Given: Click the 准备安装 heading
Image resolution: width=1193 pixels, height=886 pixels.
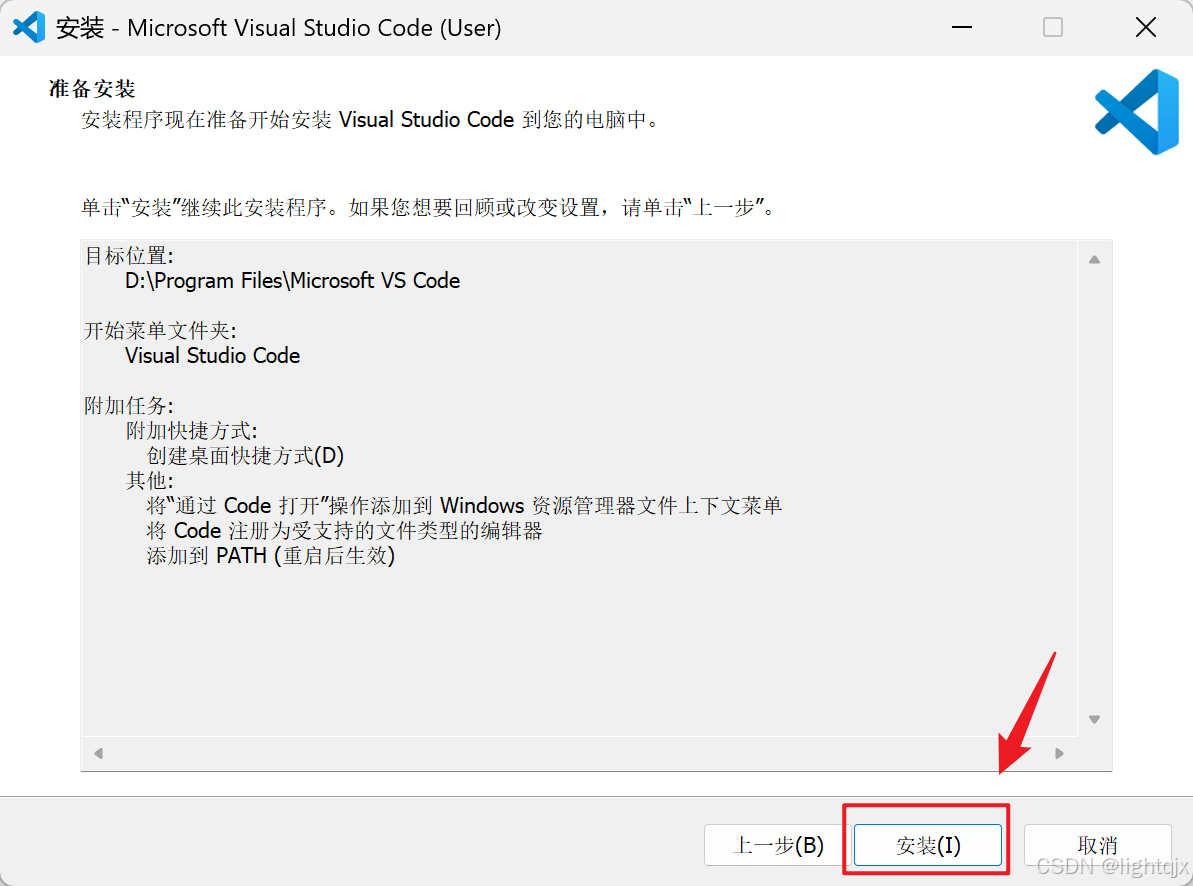Looking at the screenshot, I should (92, 88).
